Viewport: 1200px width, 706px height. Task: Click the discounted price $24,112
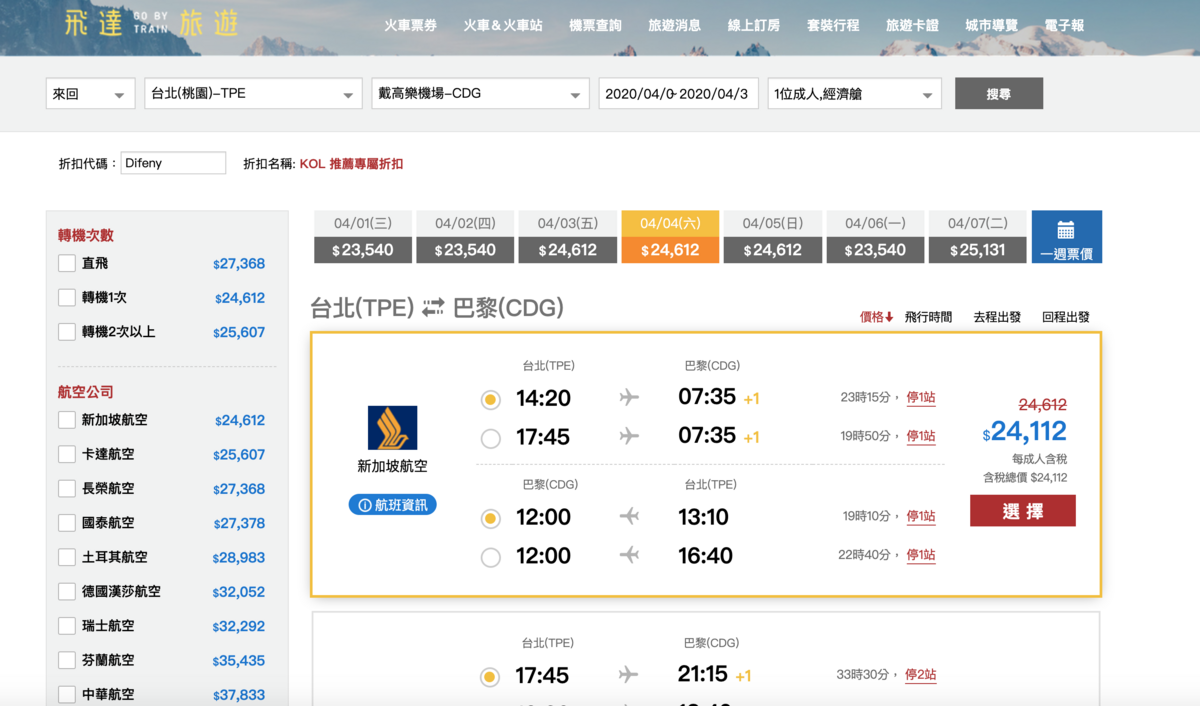pyautogui.click(x=1025, y=431)
